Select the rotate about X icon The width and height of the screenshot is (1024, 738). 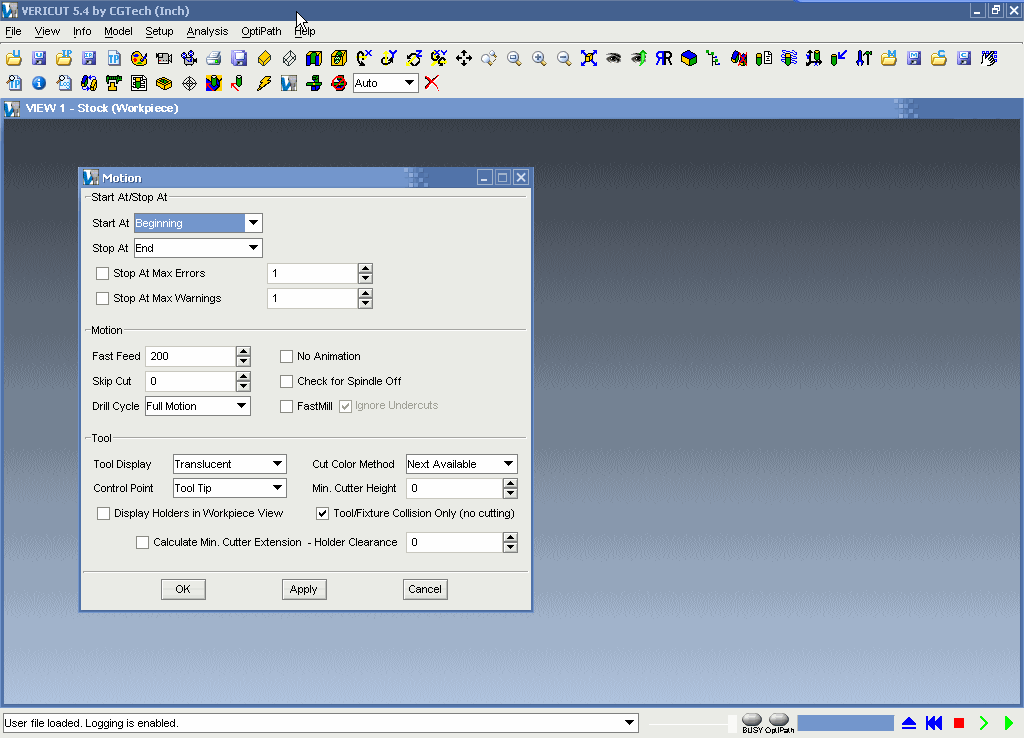(364, 58)
